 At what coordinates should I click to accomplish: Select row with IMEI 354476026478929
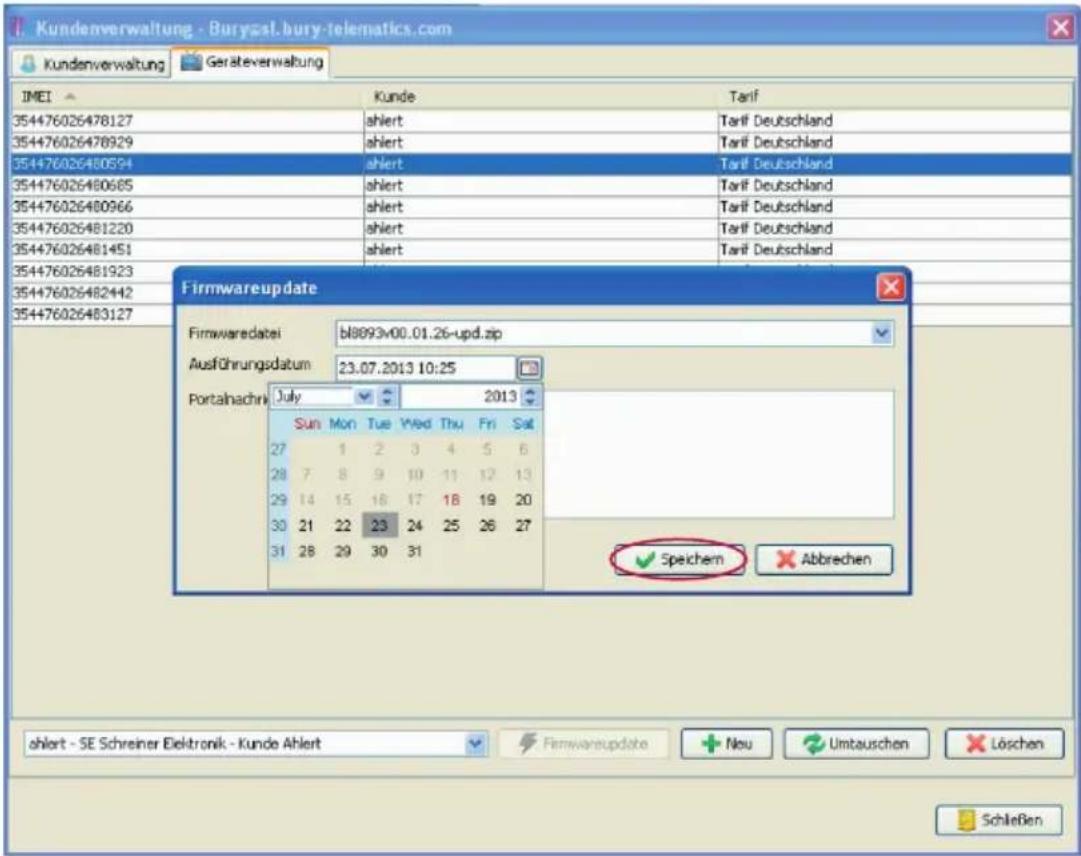click(541, 142)
